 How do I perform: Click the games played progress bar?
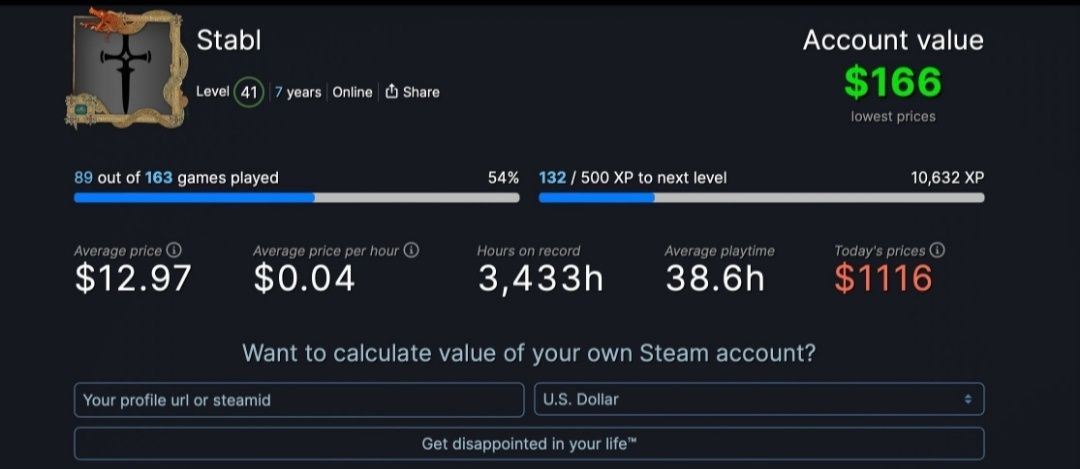[297, 198]
